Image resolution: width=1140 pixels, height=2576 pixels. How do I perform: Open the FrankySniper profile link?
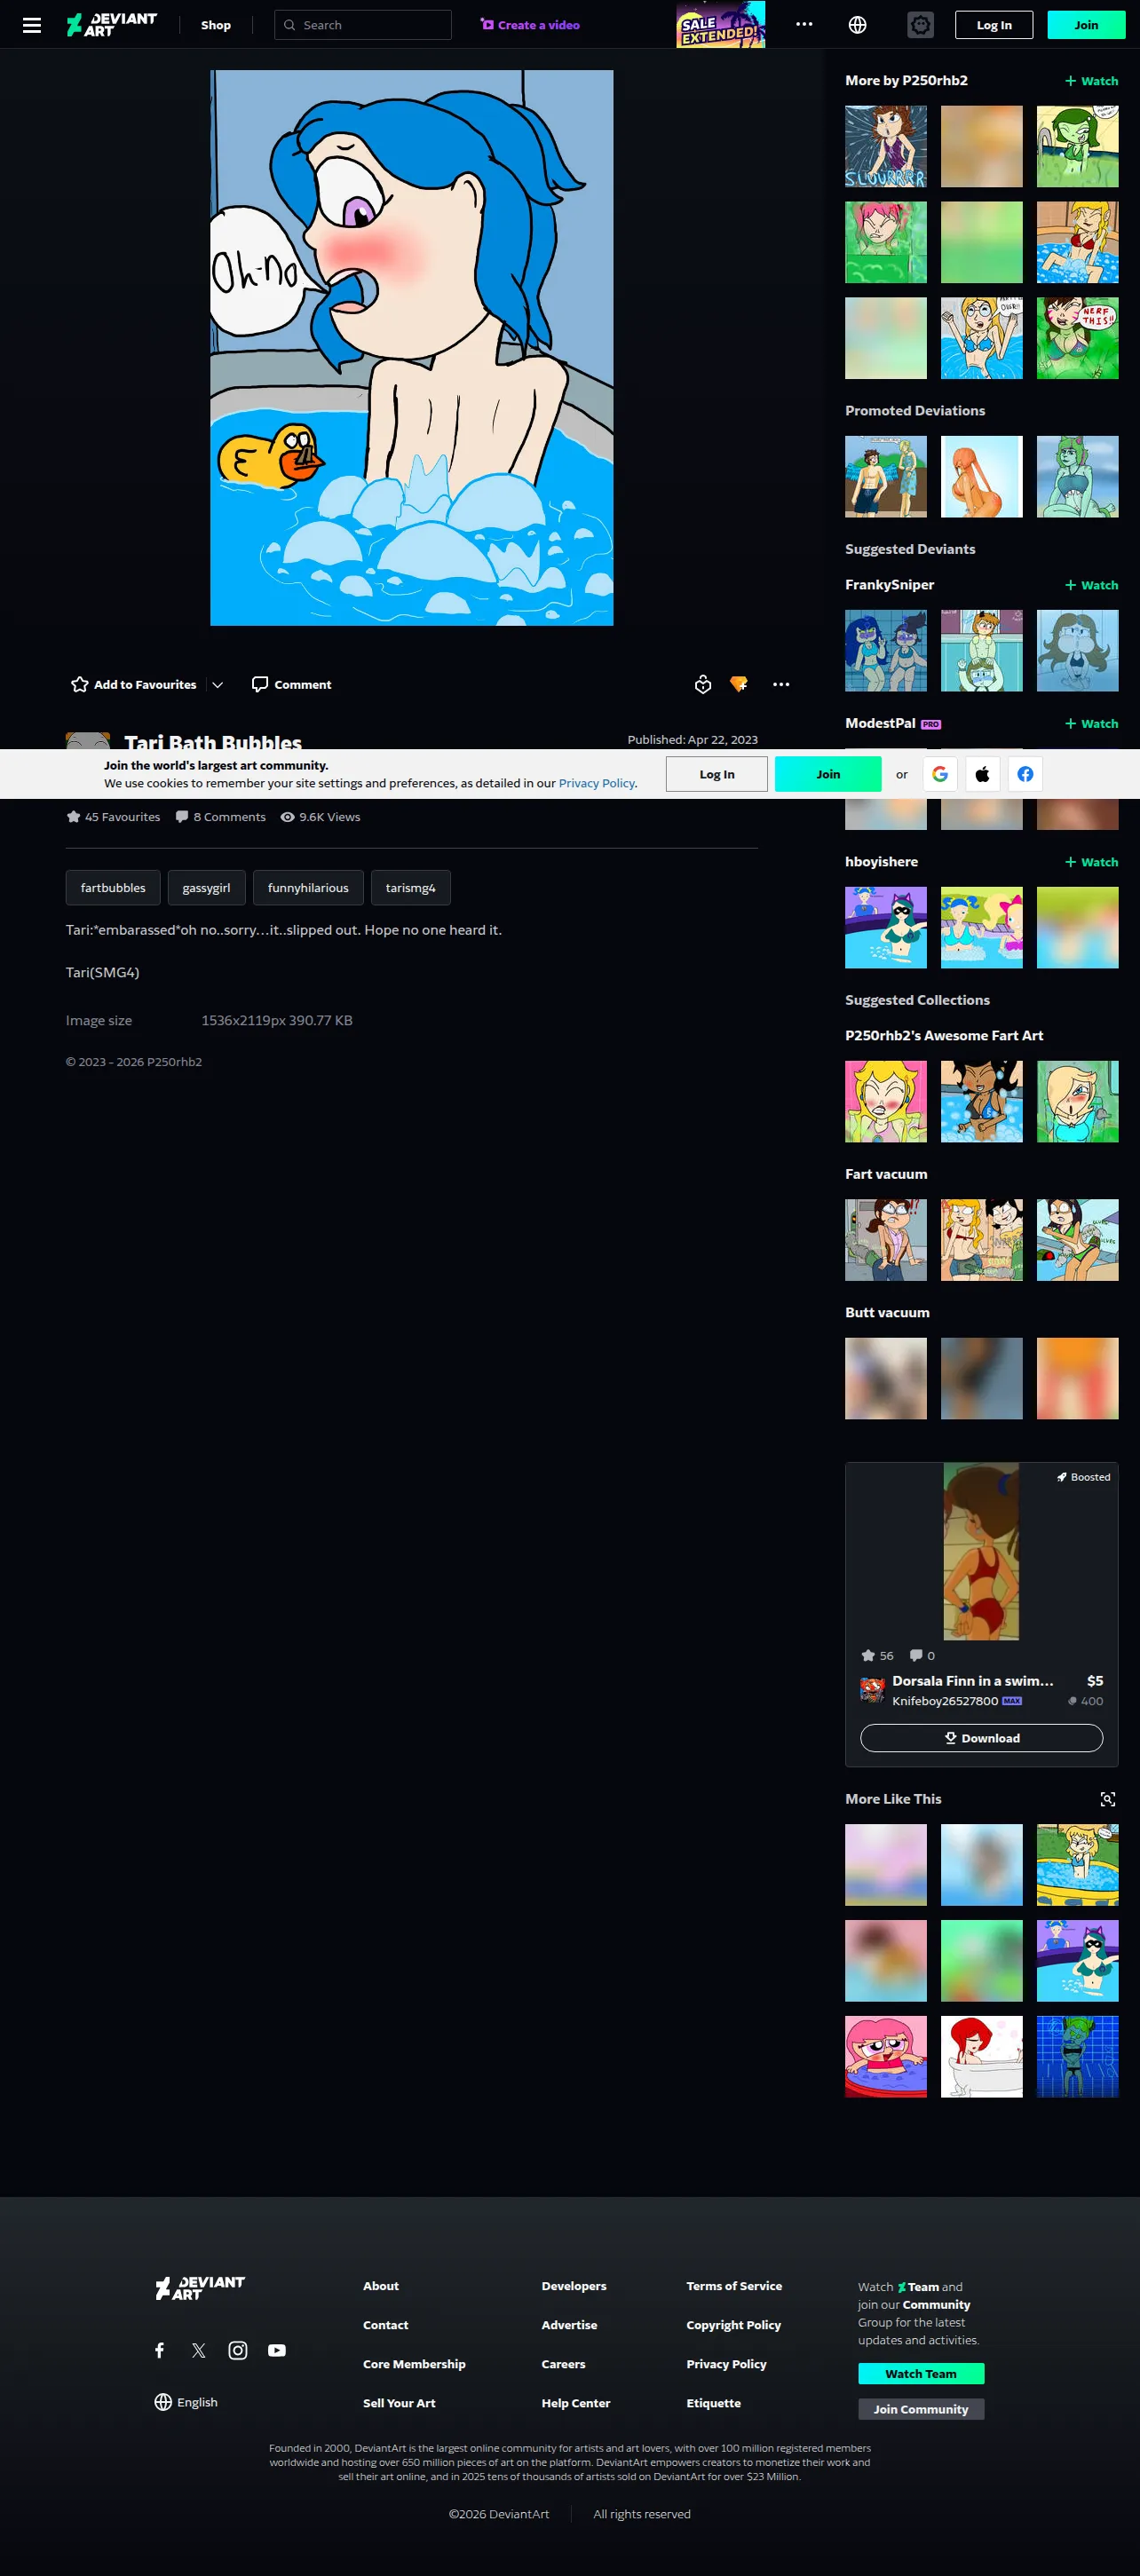click(890, 585)
